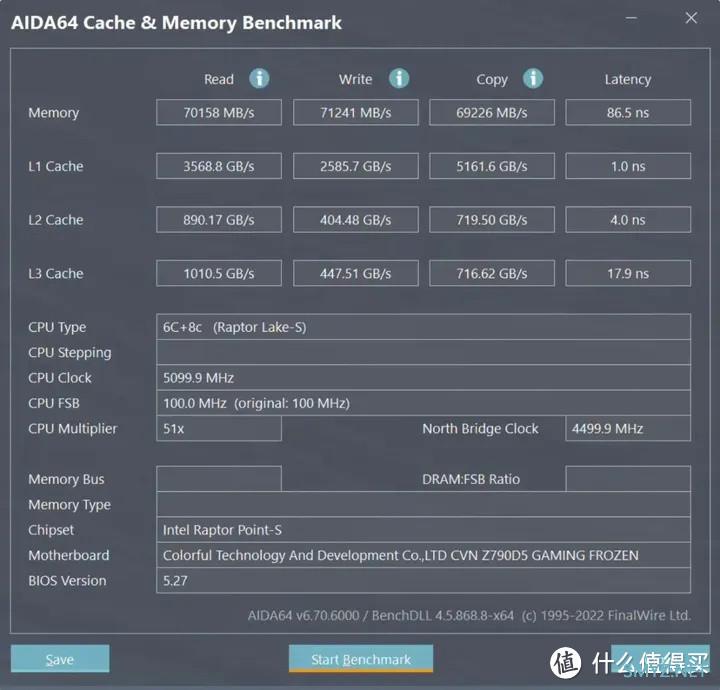Click Start Benchmark button
Screen dimensions: 720x690
click(x=361, y=659)
